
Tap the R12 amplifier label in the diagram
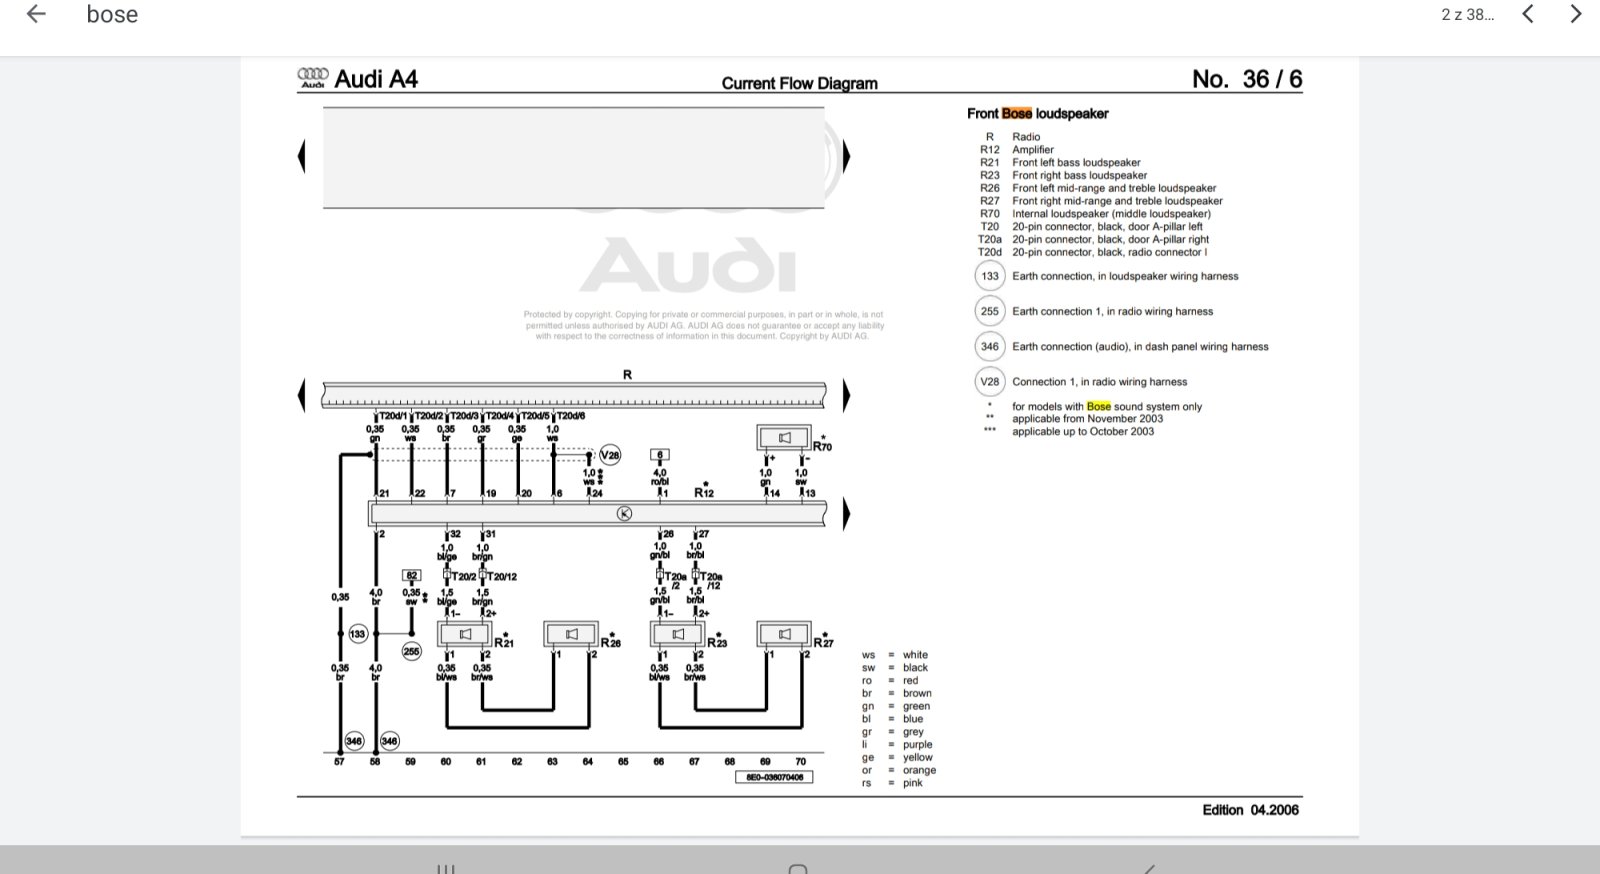pos(704,492)
